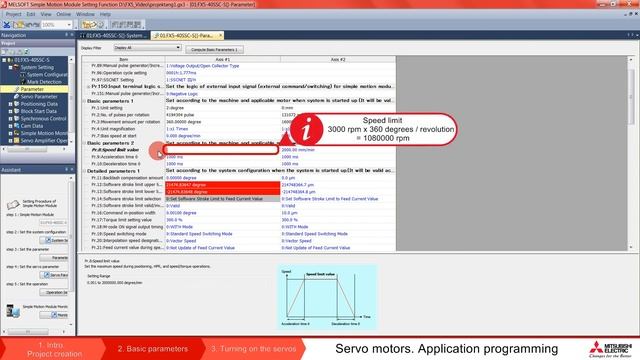Screen dimensions: 640x360
Task: Click the Navigation tree scroll-down arrow
Action: [x=71, y=141]
